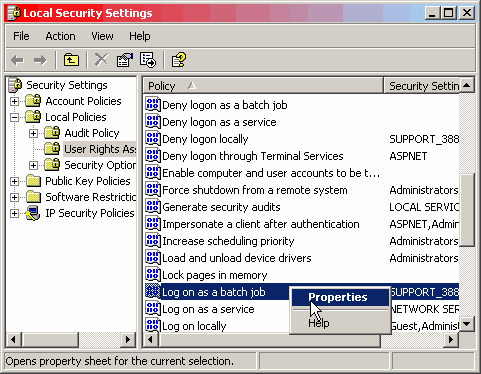Open the View menu
481x374 pixels.
coord(102,36)
